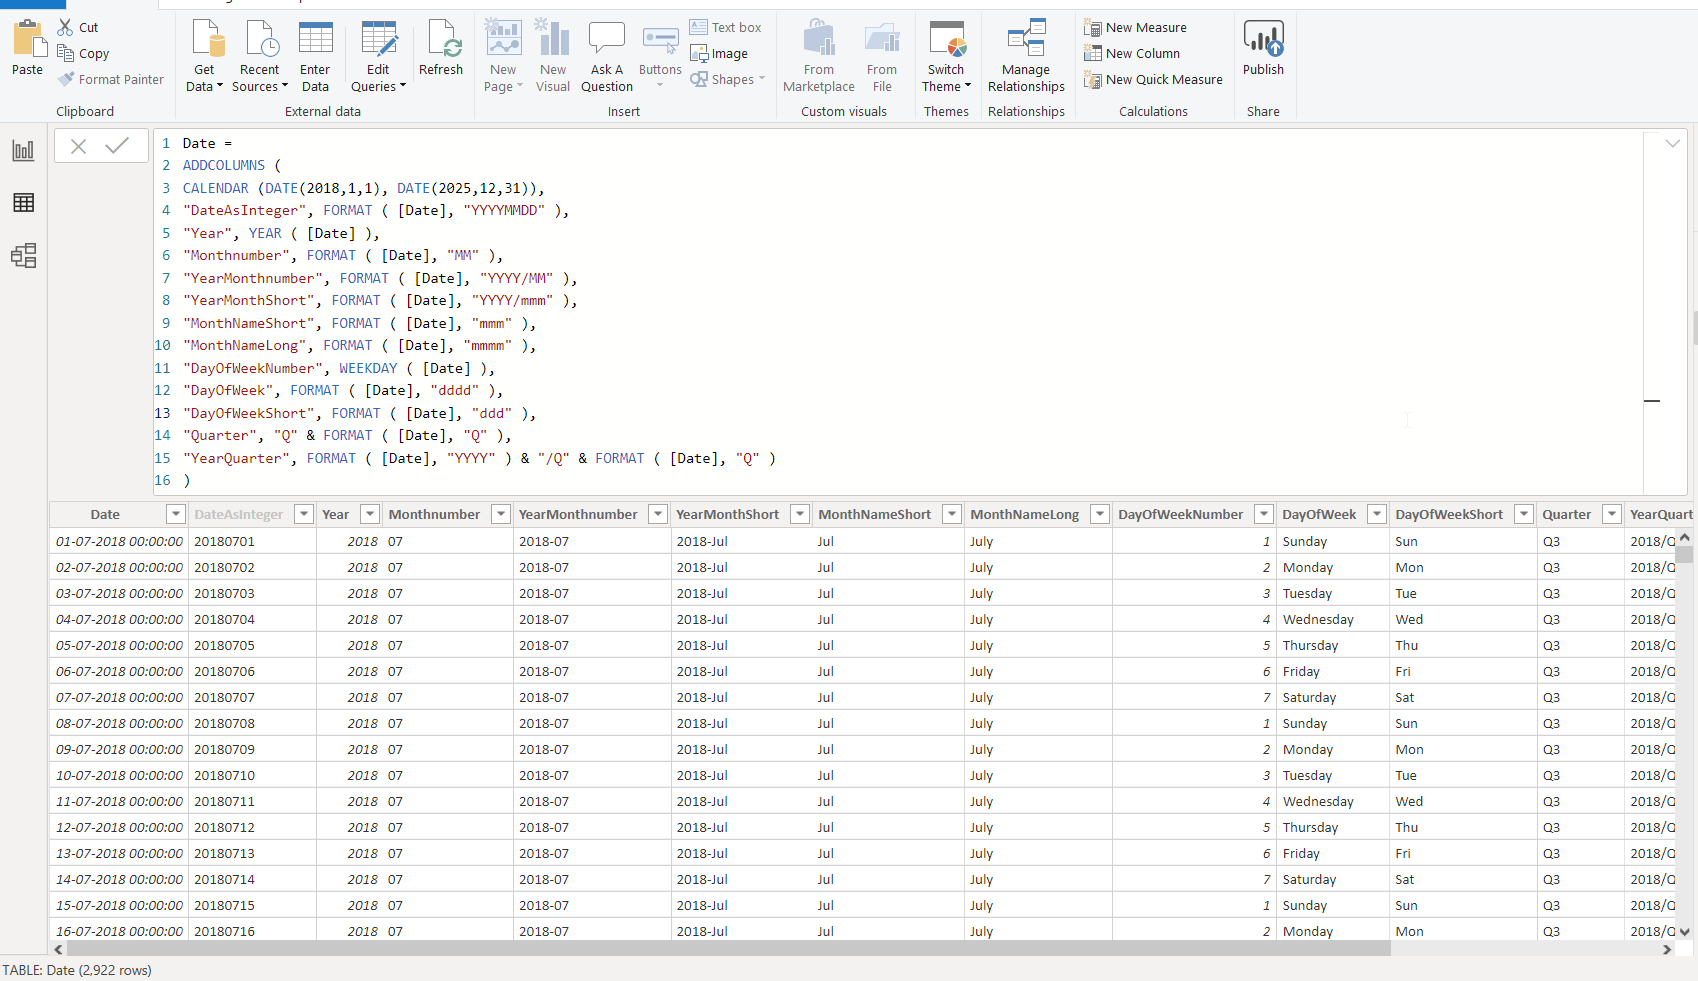Open the Report view from sidebar
1698x981 pixels.
pyautogui.click(x=23, y=150)
